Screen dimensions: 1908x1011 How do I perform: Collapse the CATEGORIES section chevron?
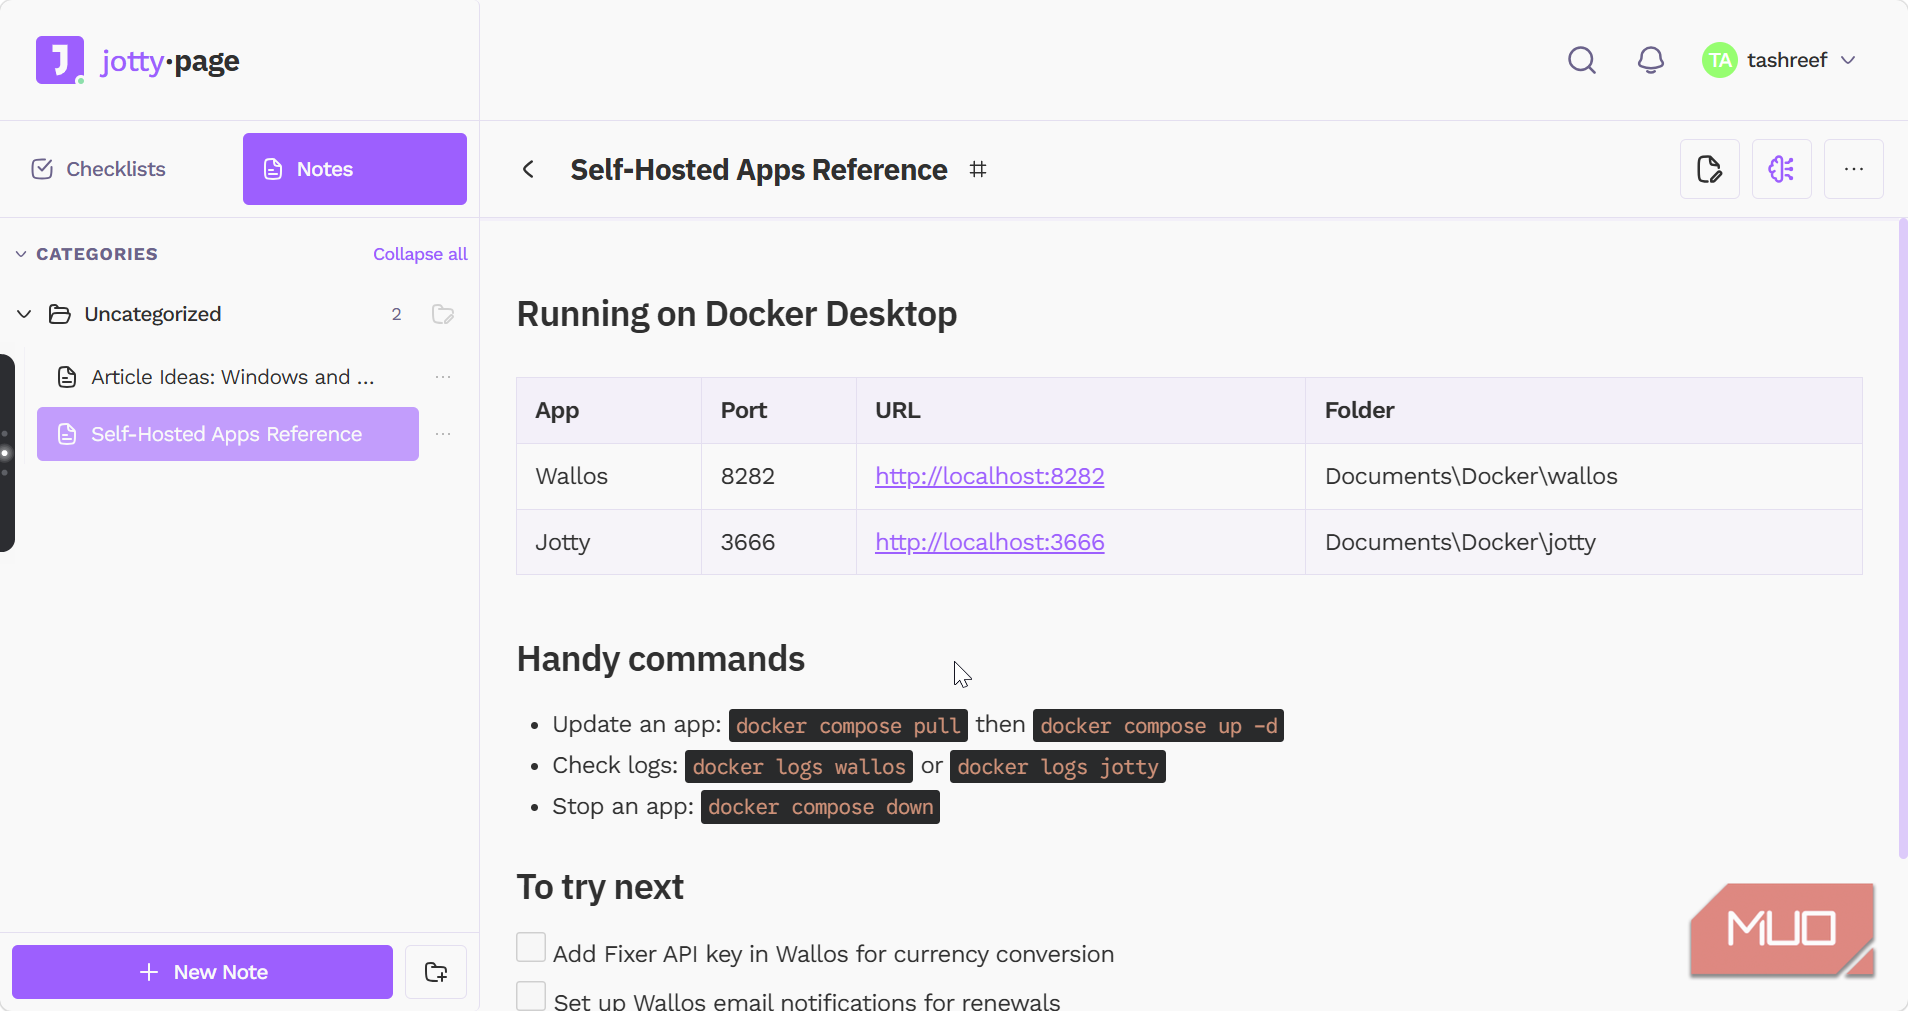point(21,254)
